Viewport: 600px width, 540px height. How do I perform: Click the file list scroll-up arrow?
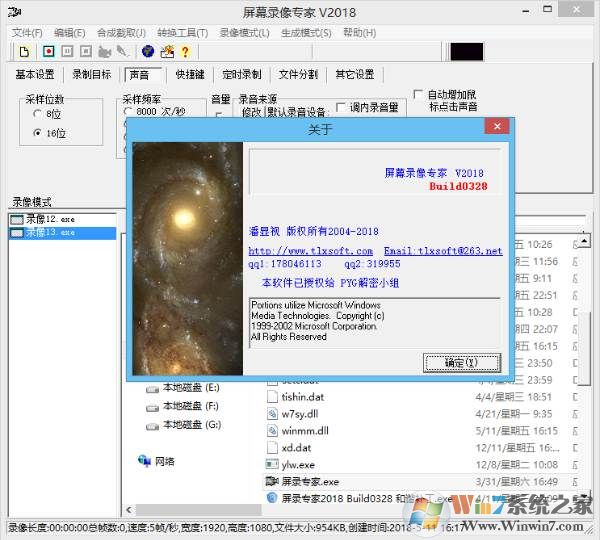(x=584, y=241)
